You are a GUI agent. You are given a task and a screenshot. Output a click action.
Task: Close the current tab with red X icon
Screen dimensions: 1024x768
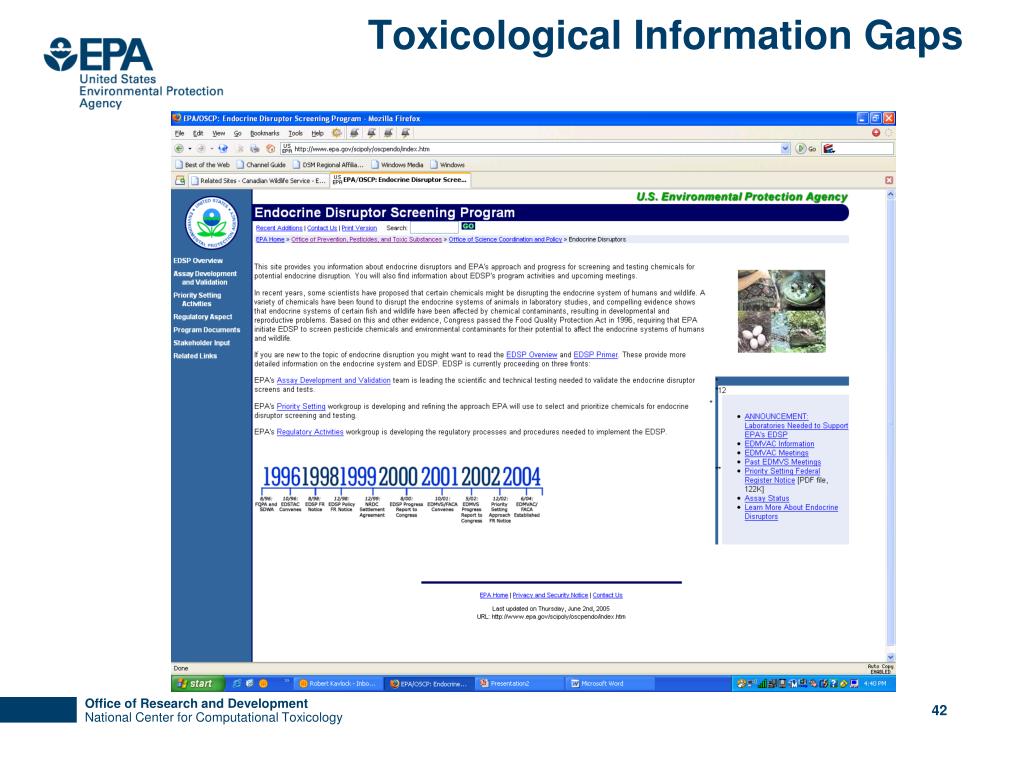[889, 180]
